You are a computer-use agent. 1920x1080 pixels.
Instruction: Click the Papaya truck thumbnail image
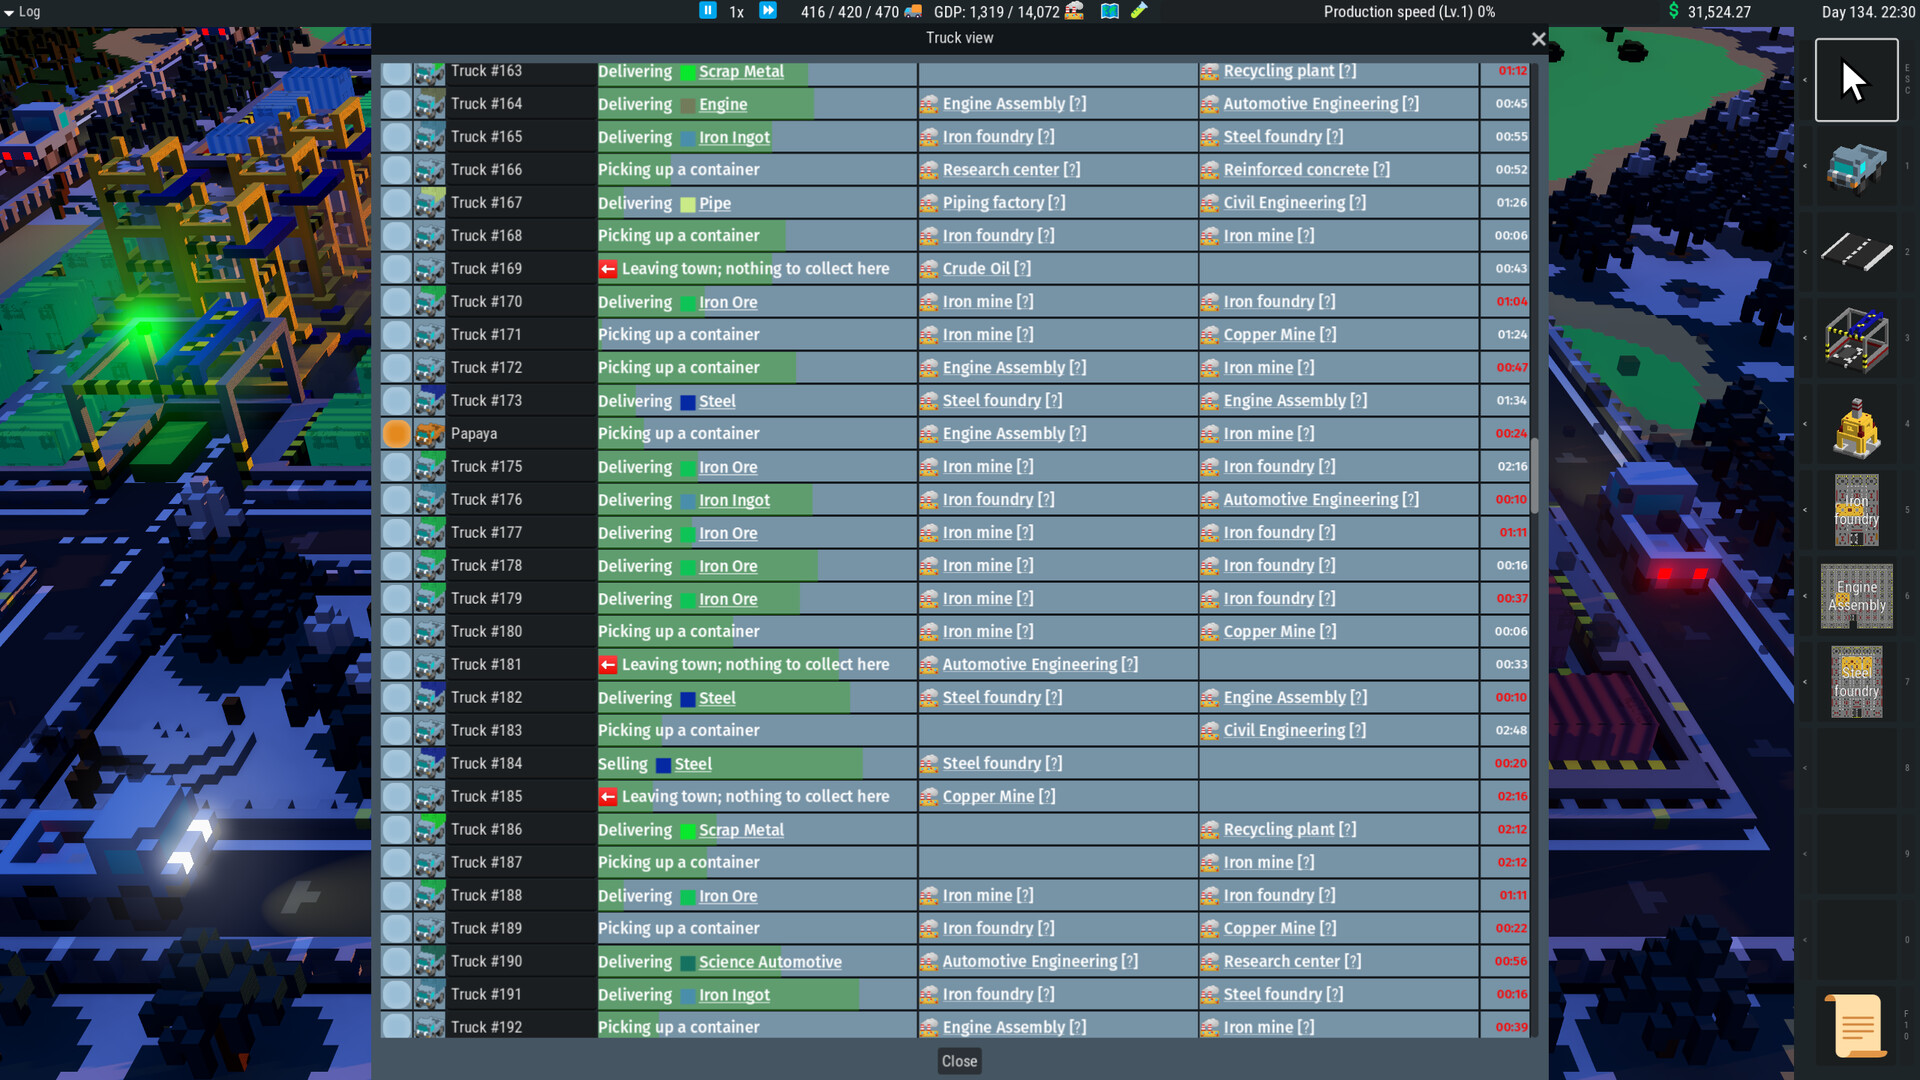coord(430,433)
